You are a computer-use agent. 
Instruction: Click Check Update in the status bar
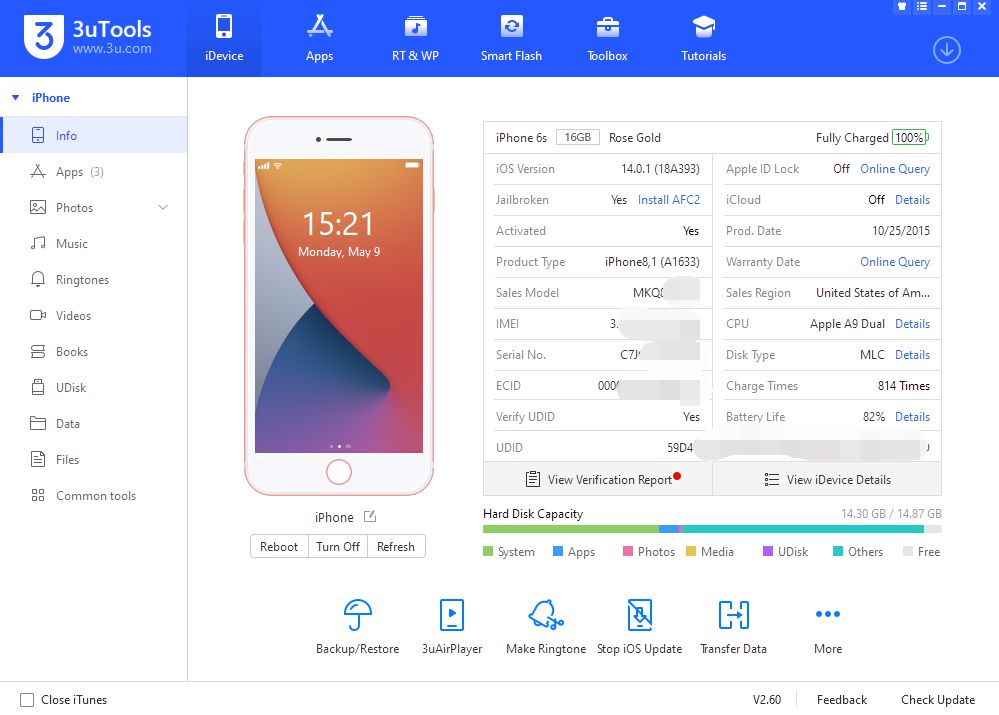(x=938, y=700)
